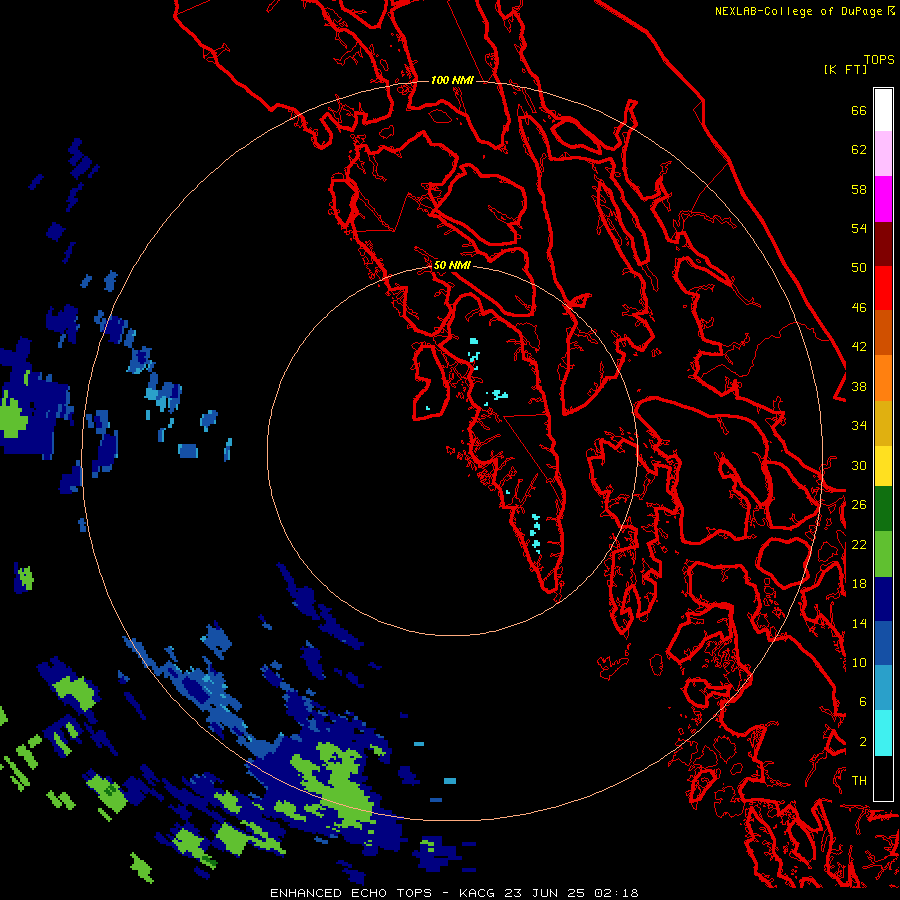Click the 02:18 timestamp
The height and width of the screenshot is (900, 900).
click(616, 893)
